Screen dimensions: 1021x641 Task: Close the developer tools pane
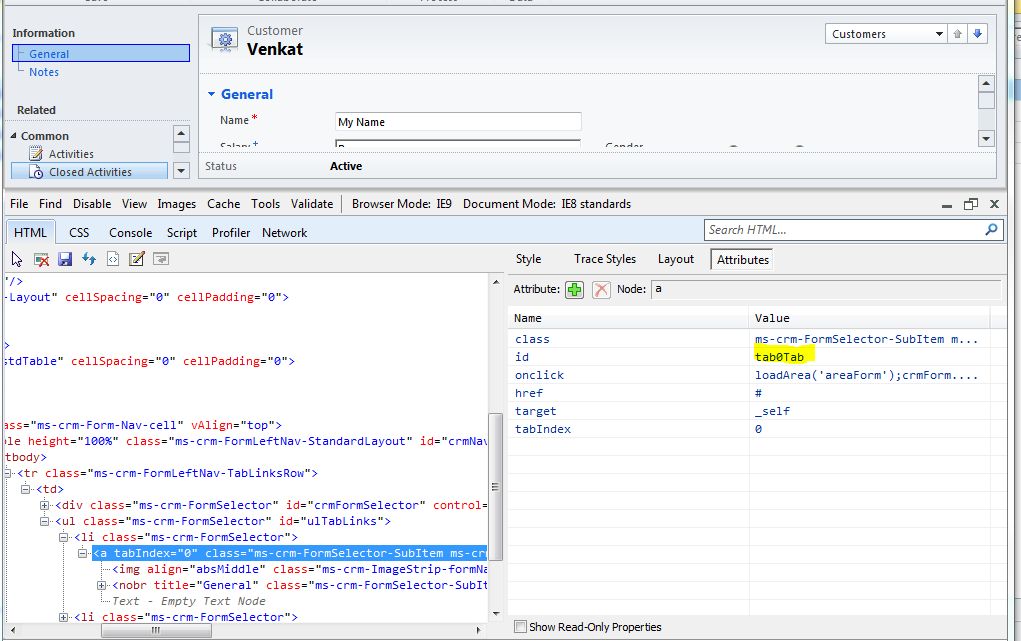(994, 204)
